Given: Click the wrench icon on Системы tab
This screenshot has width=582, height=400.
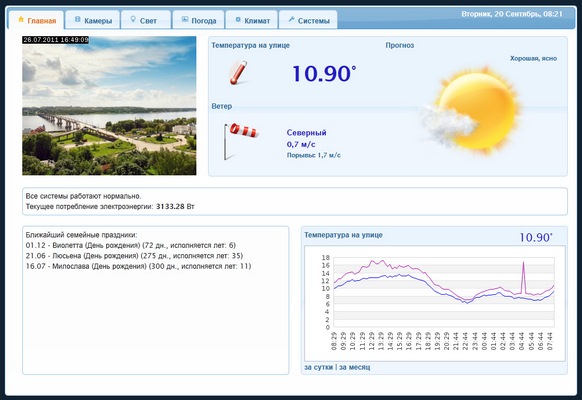Looking at the screenshot, I should (291, 19).
